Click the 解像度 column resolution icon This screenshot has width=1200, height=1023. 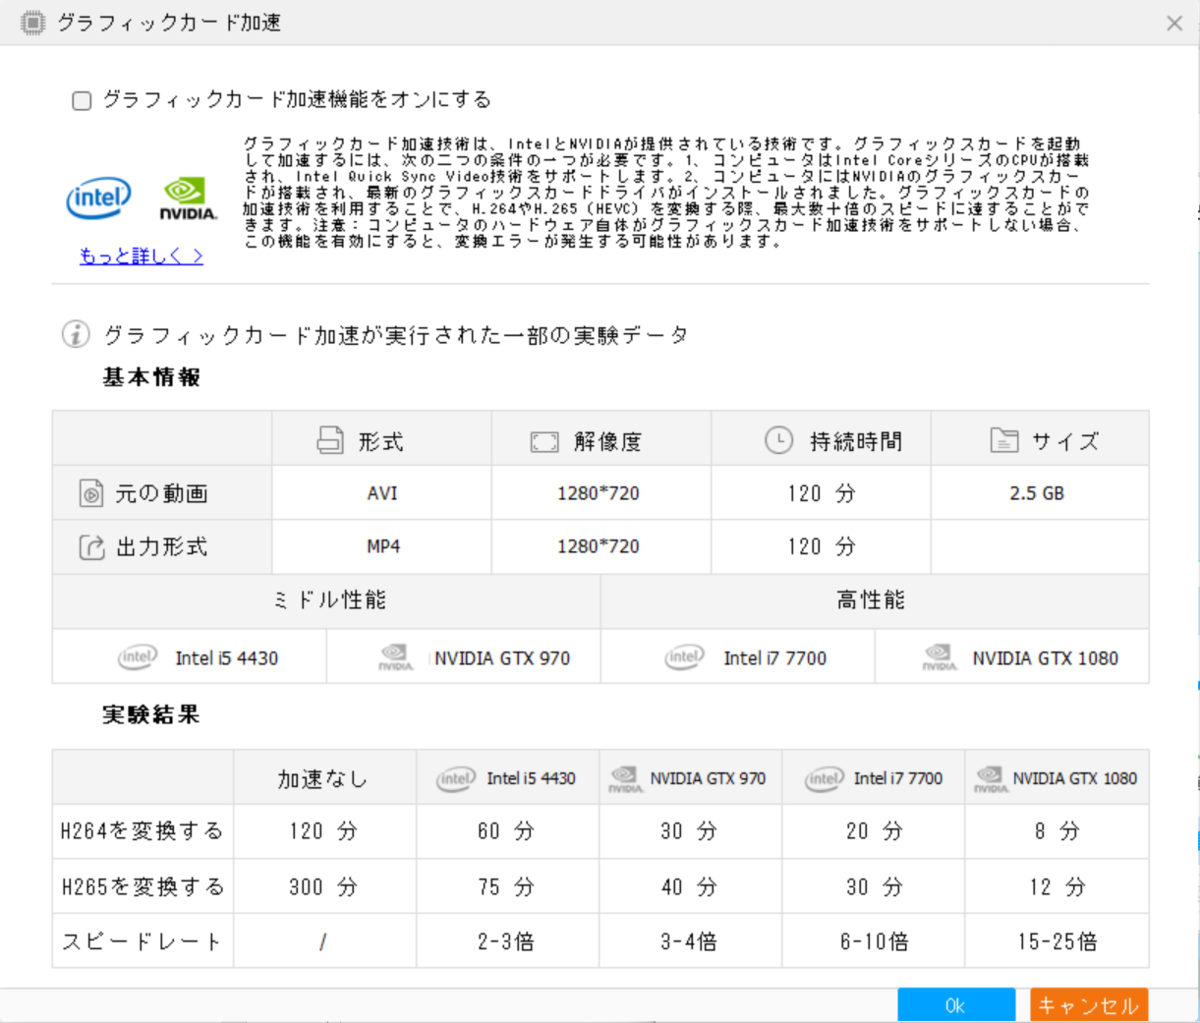tap(544, 441)
